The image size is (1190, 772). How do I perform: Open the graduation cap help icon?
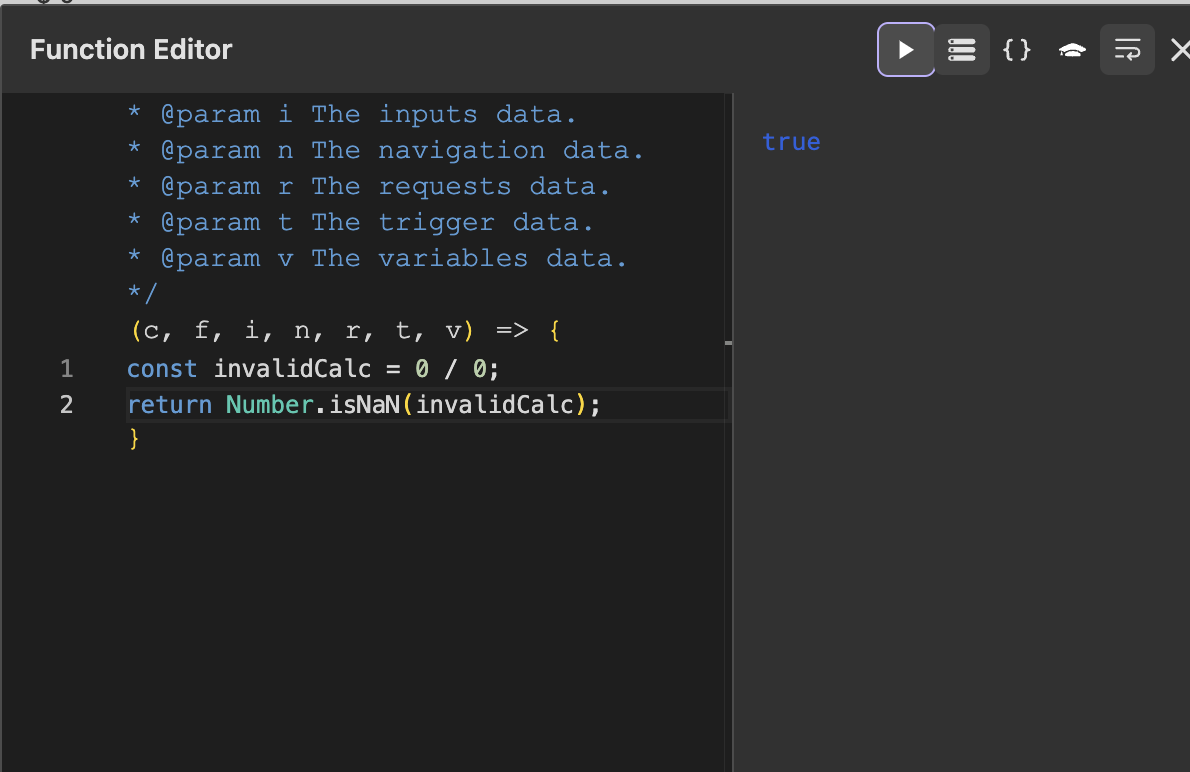[x=1072, y=50]
